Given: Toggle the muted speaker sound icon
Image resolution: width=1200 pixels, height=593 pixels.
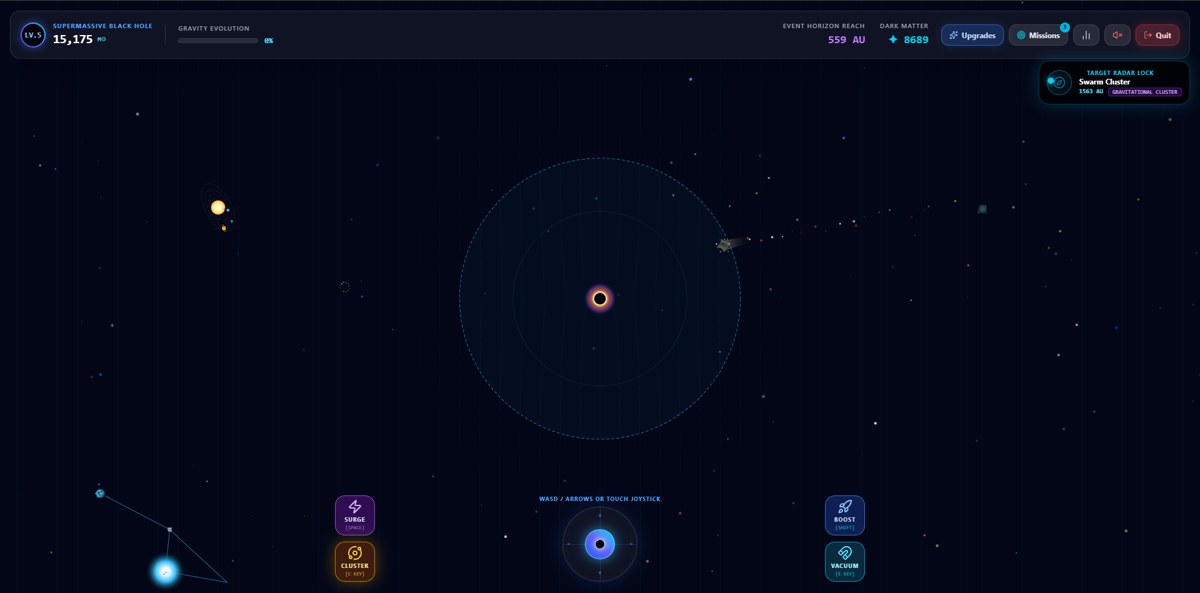Looking at the screenshot, I should (x=1117, y=35).
